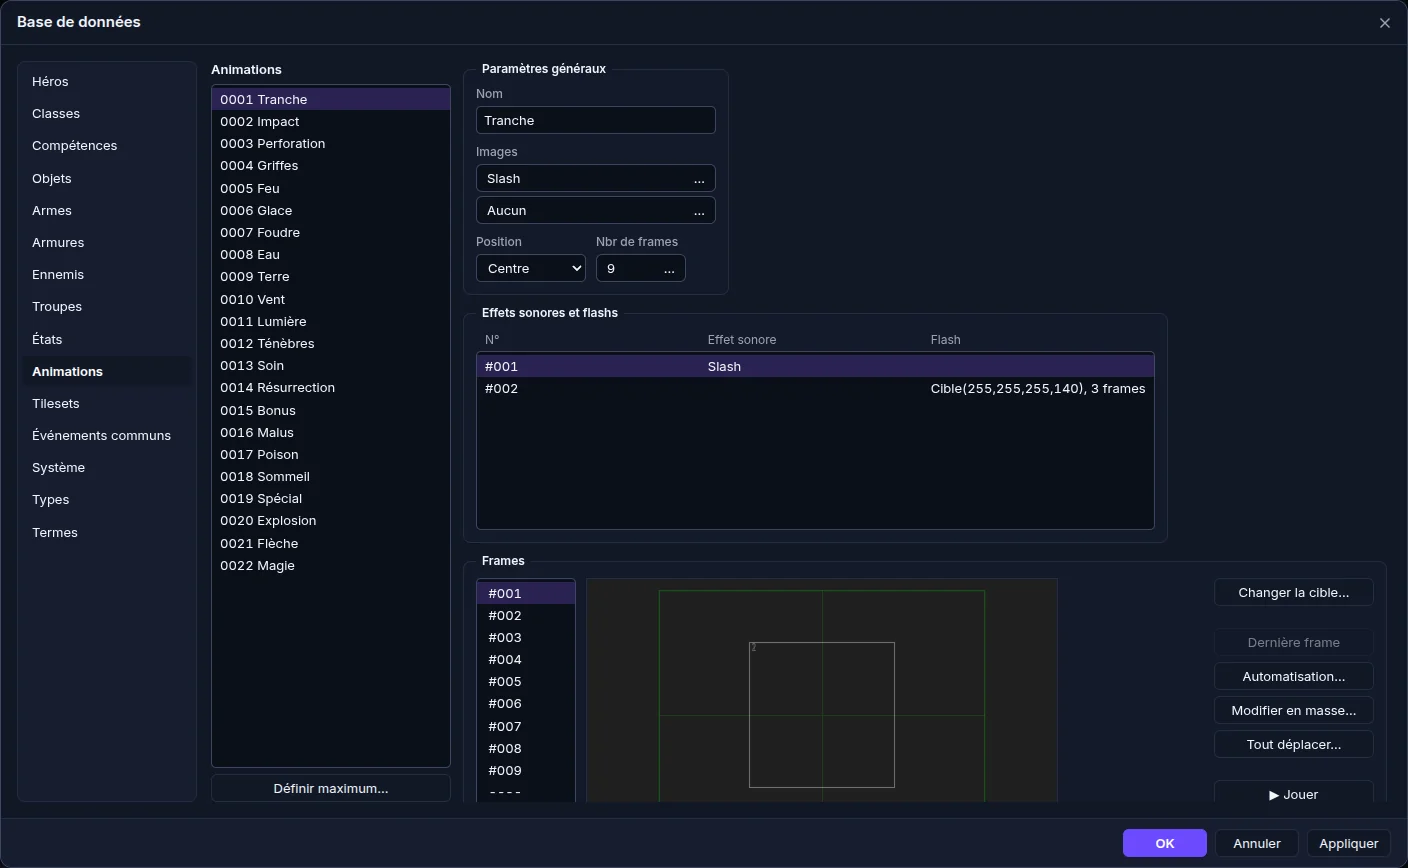Go to the États tab
1408x868 pixels.
107,339
